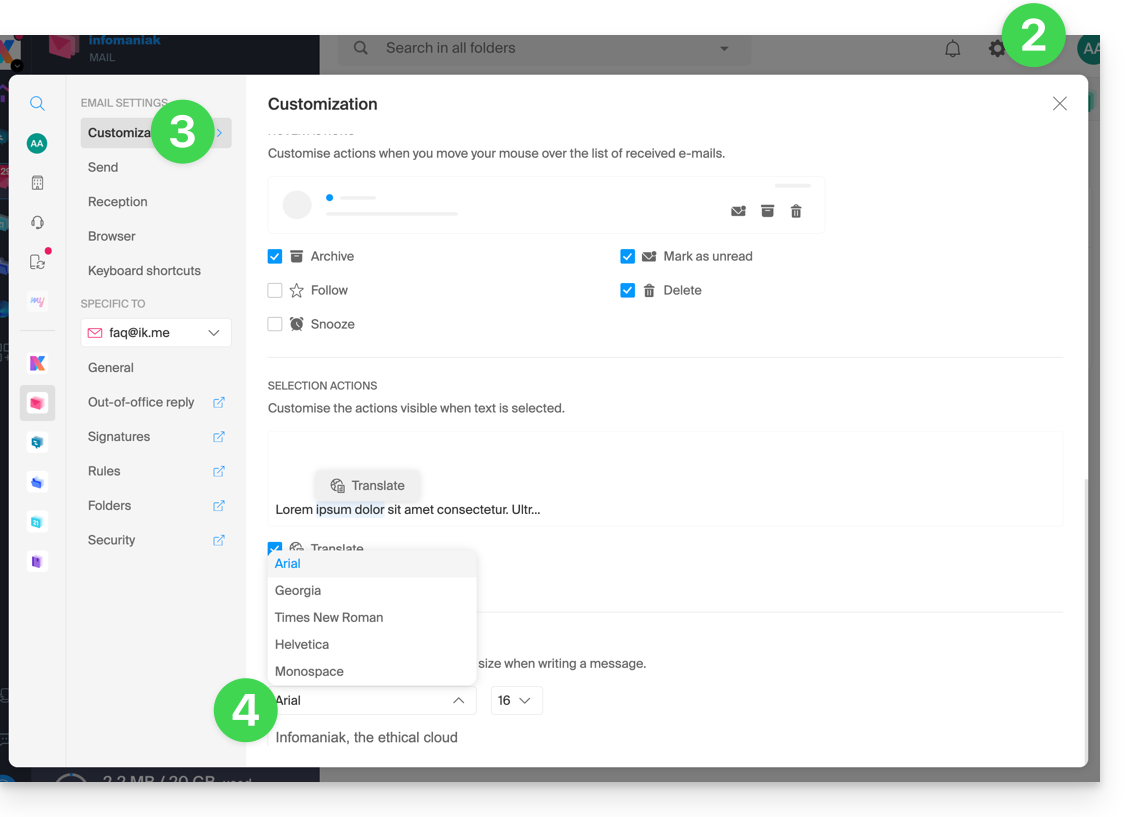1135x817 pixels.
Task: Open the AA account avatar in sidebar
Action: coord(37,143)
